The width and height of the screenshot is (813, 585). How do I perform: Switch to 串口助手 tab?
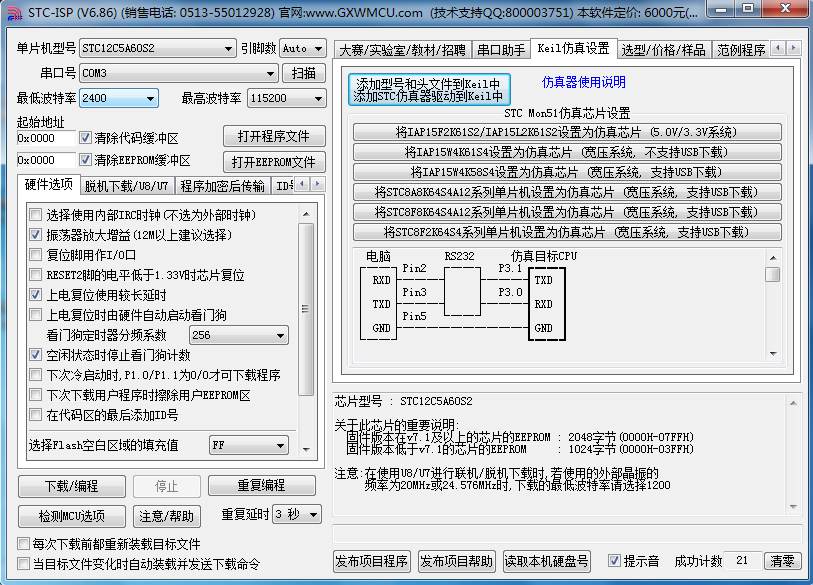501,50
